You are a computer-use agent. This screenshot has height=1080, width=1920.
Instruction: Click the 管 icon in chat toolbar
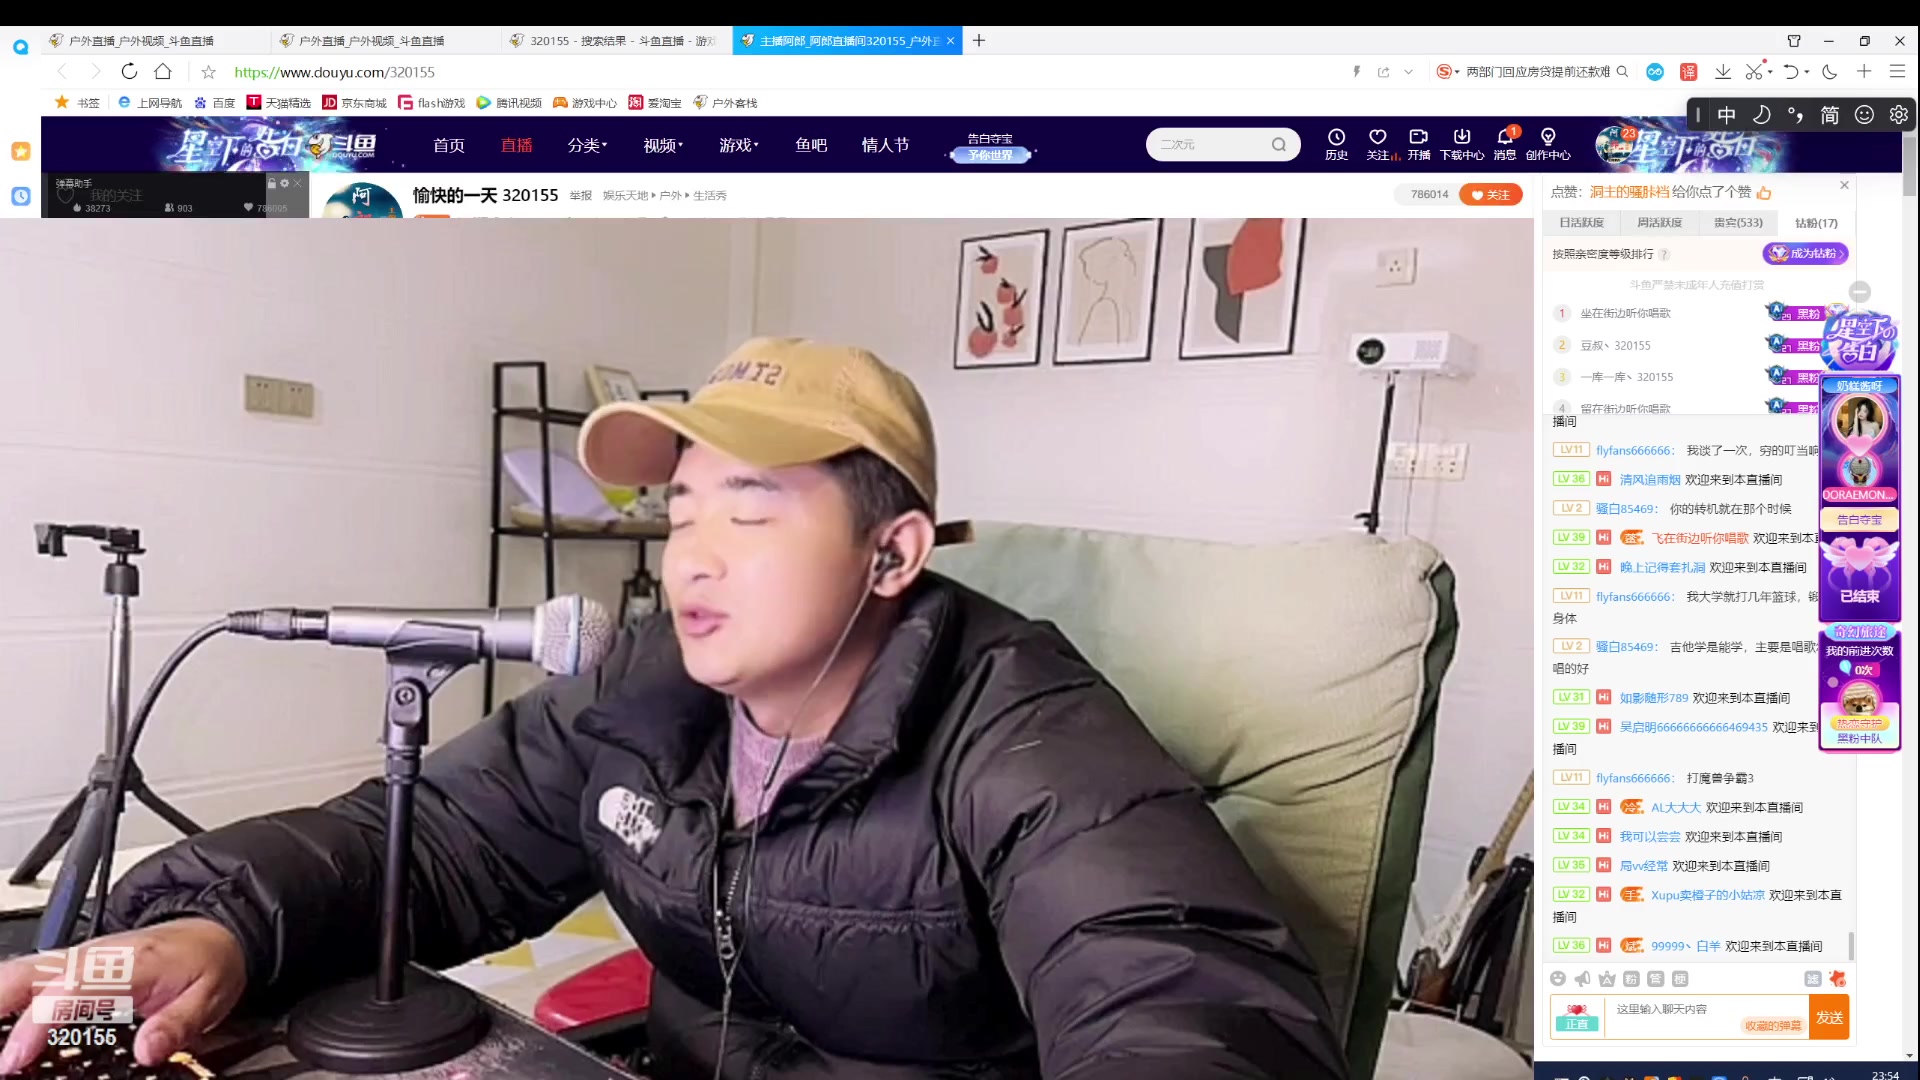click(x=1655, y=979)
